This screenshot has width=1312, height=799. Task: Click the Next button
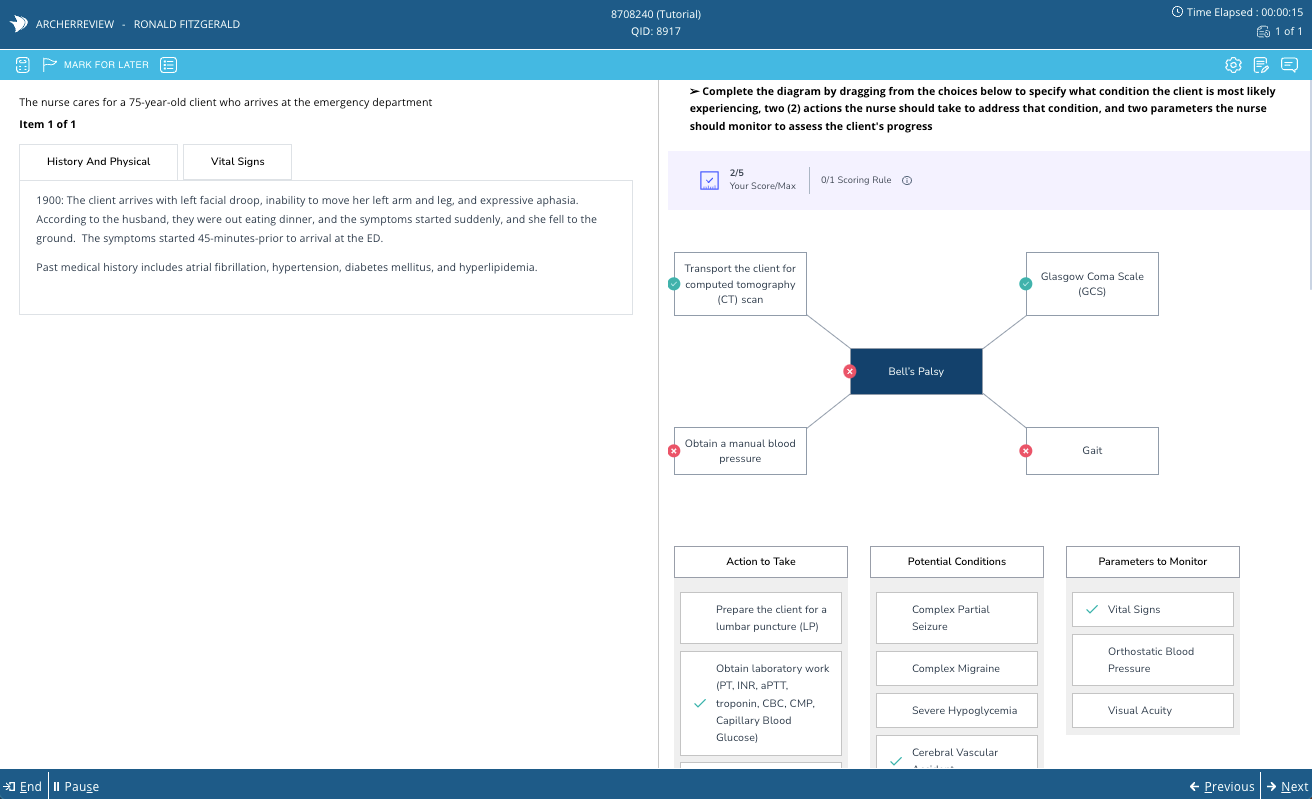pyautogui.click(x=1286, y=786)
